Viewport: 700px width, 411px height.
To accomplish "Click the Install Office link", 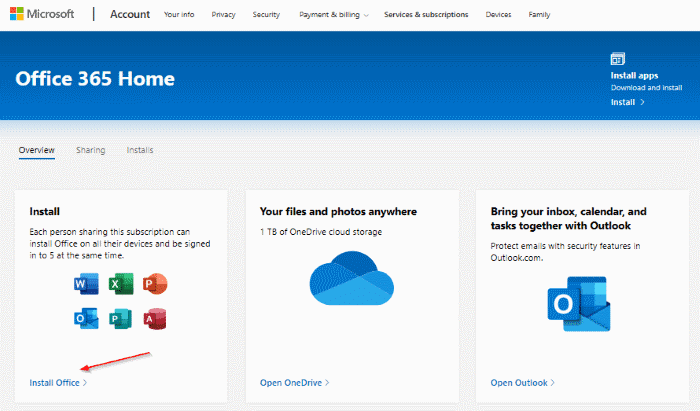I will [x=58, y=383].
